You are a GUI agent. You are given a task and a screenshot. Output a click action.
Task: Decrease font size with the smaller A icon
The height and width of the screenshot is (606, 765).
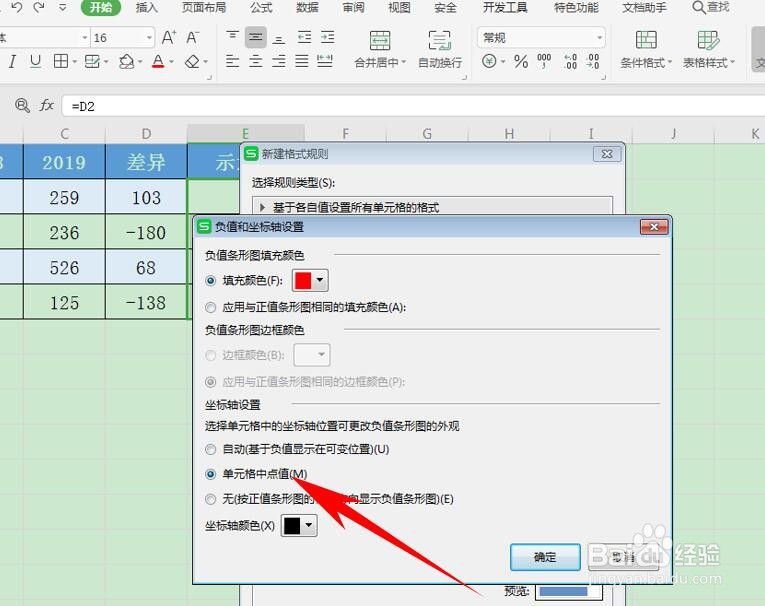pyautogui.click(x=193, y=38)
